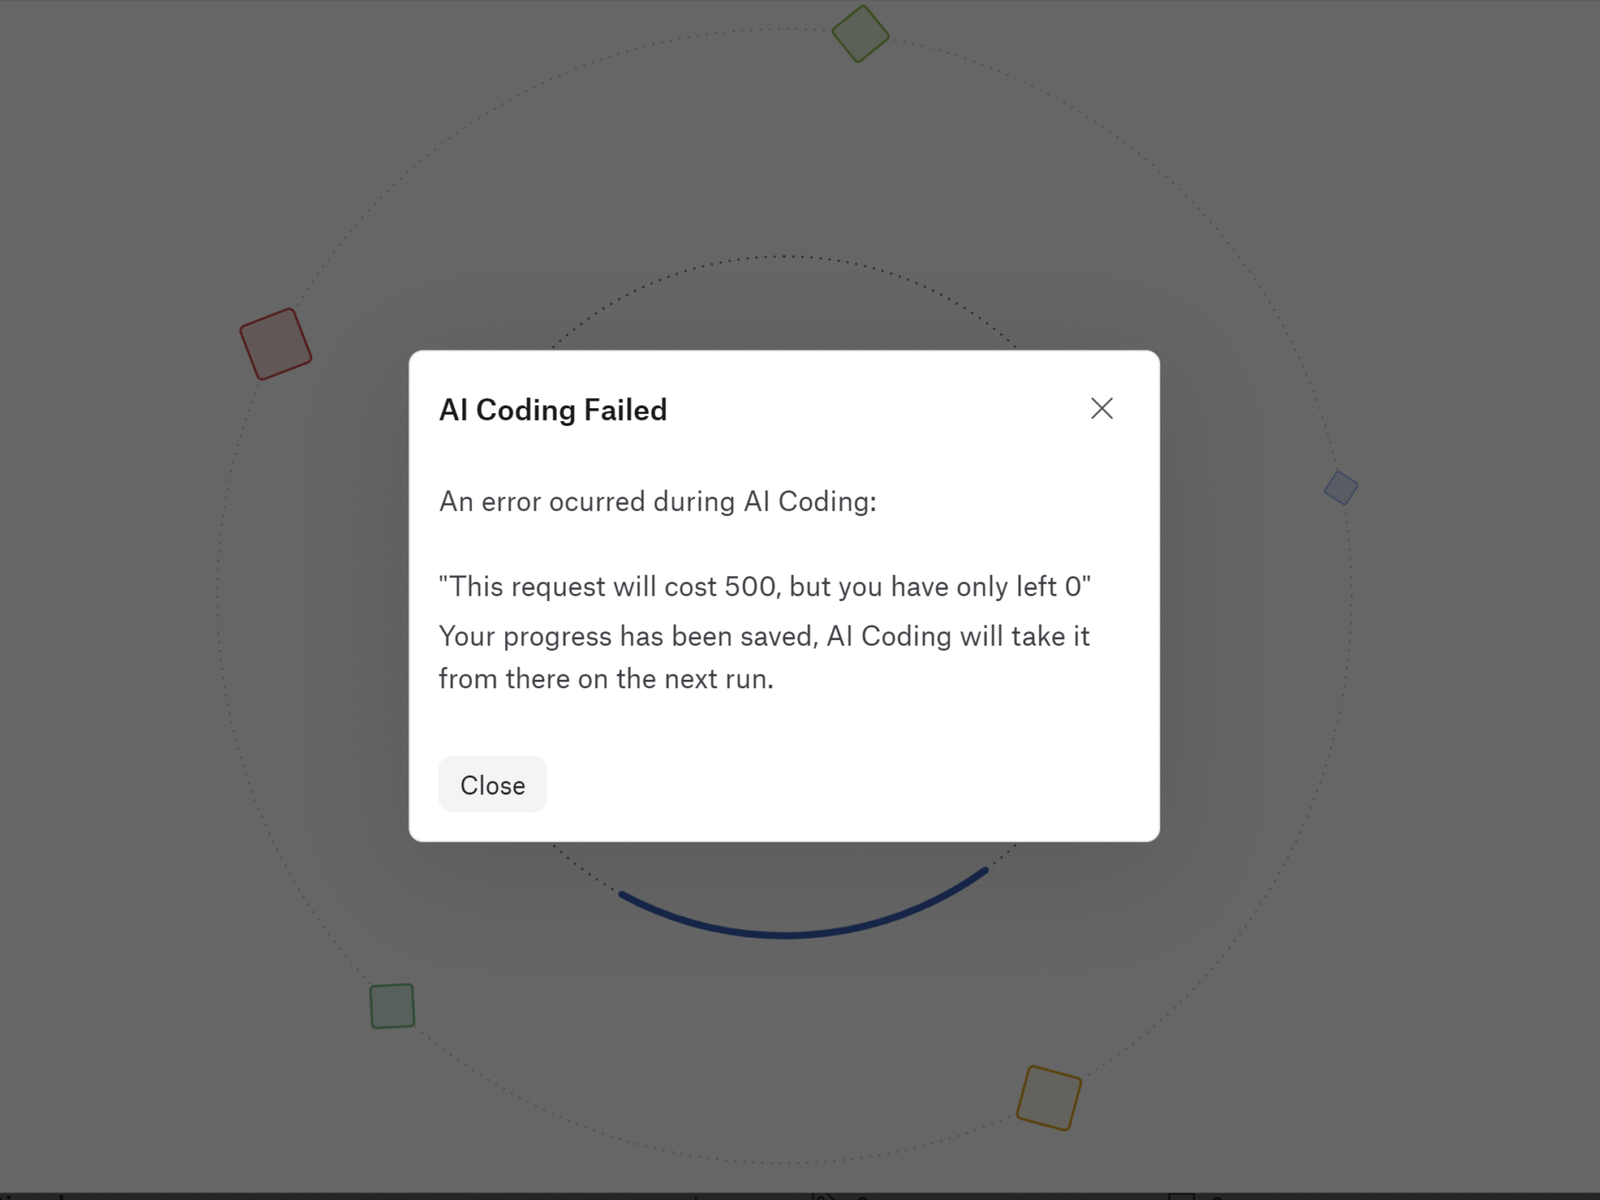
Task: Click the word "Failed" in the heading
Action: 625,410
